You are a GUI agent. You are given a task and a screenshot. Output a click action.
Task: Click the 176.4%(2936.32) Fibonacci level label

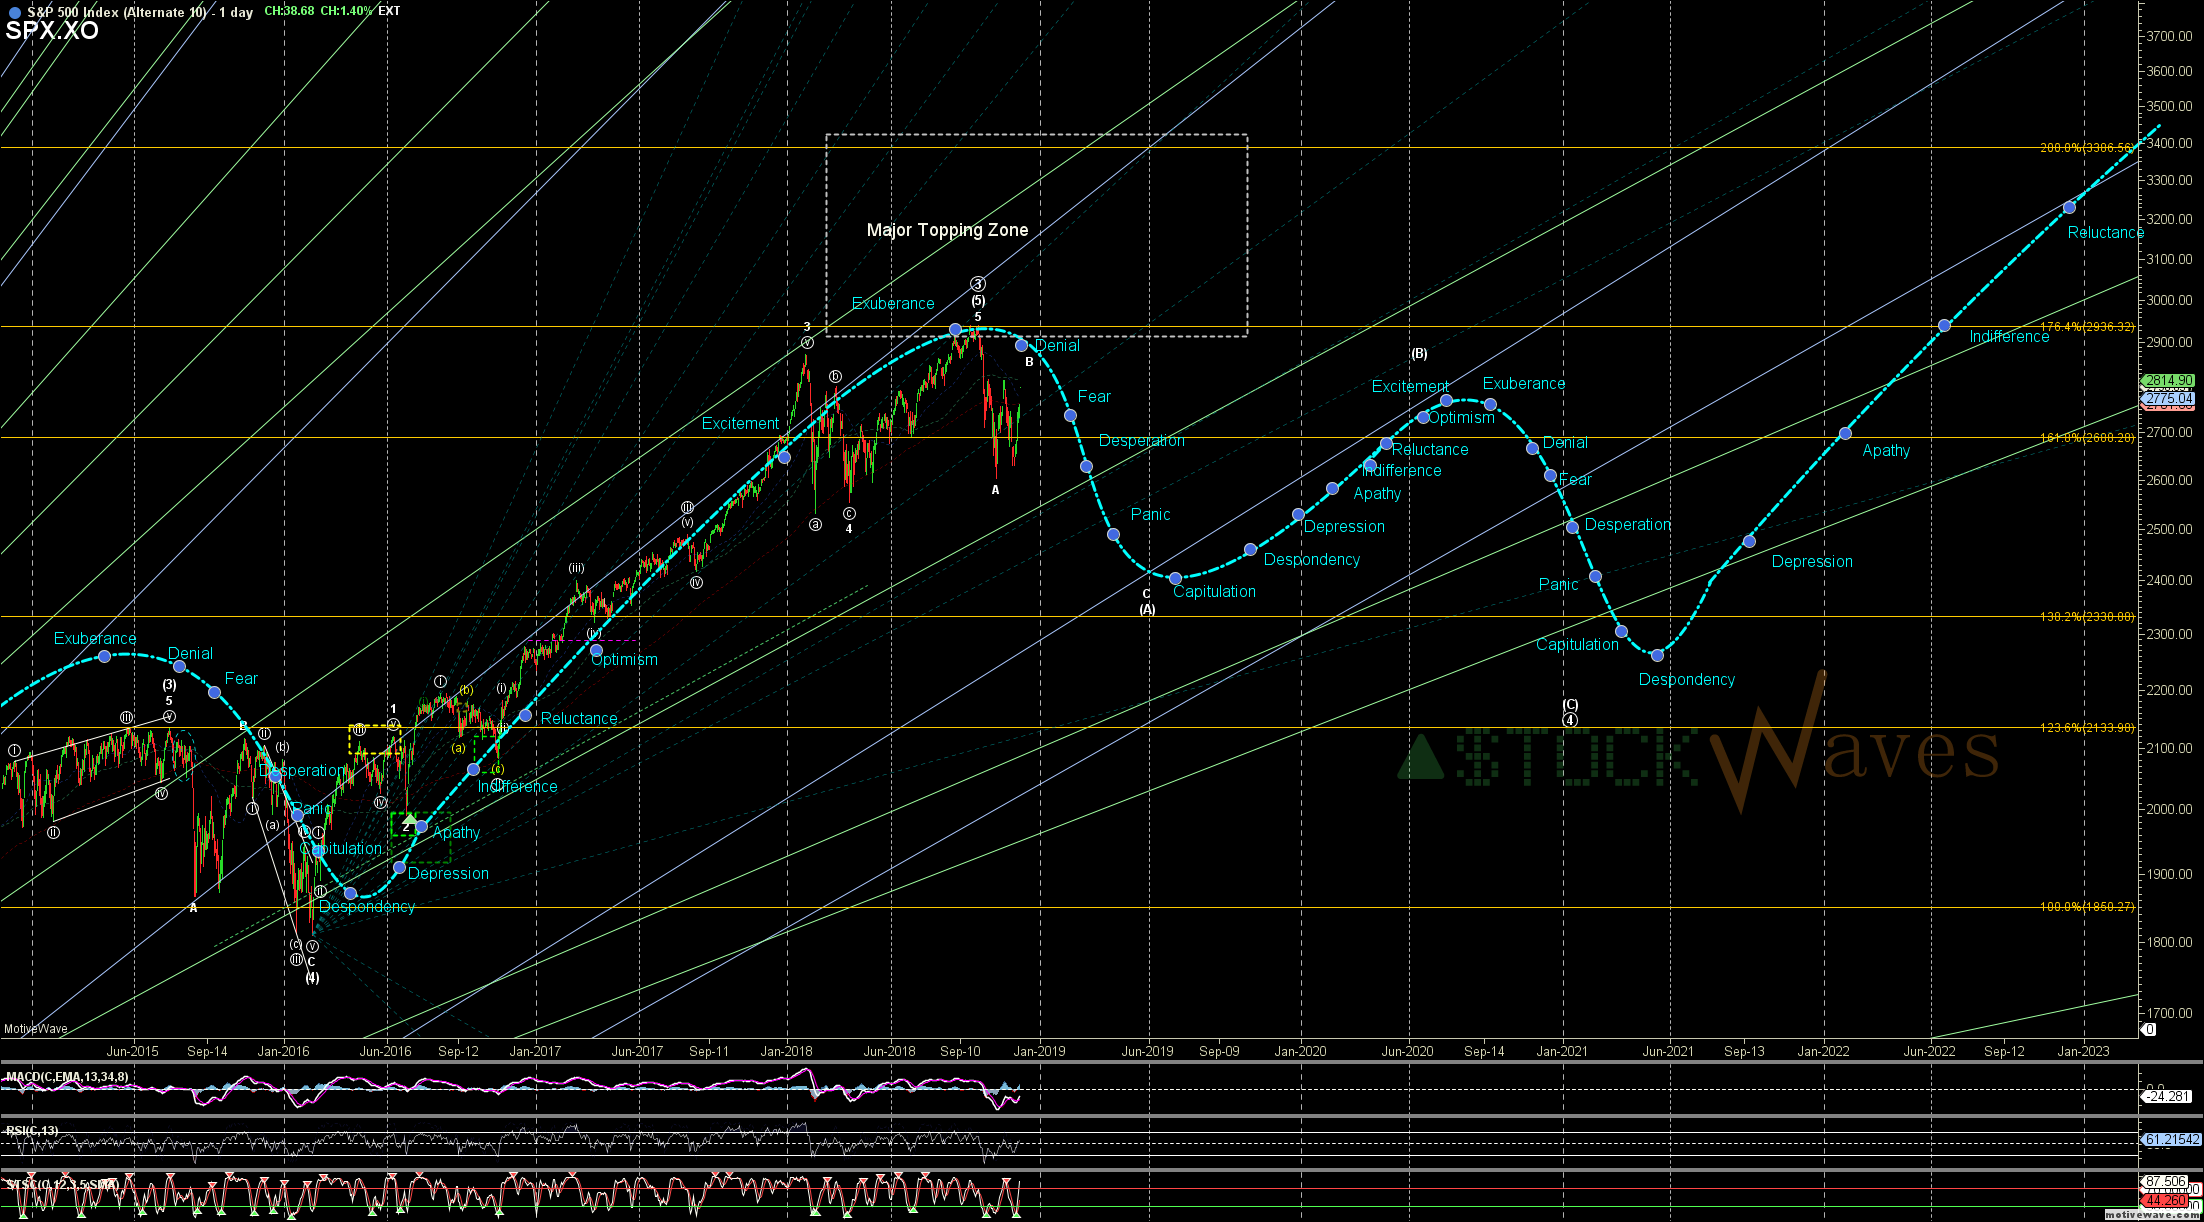click(x=2087, y=327)
